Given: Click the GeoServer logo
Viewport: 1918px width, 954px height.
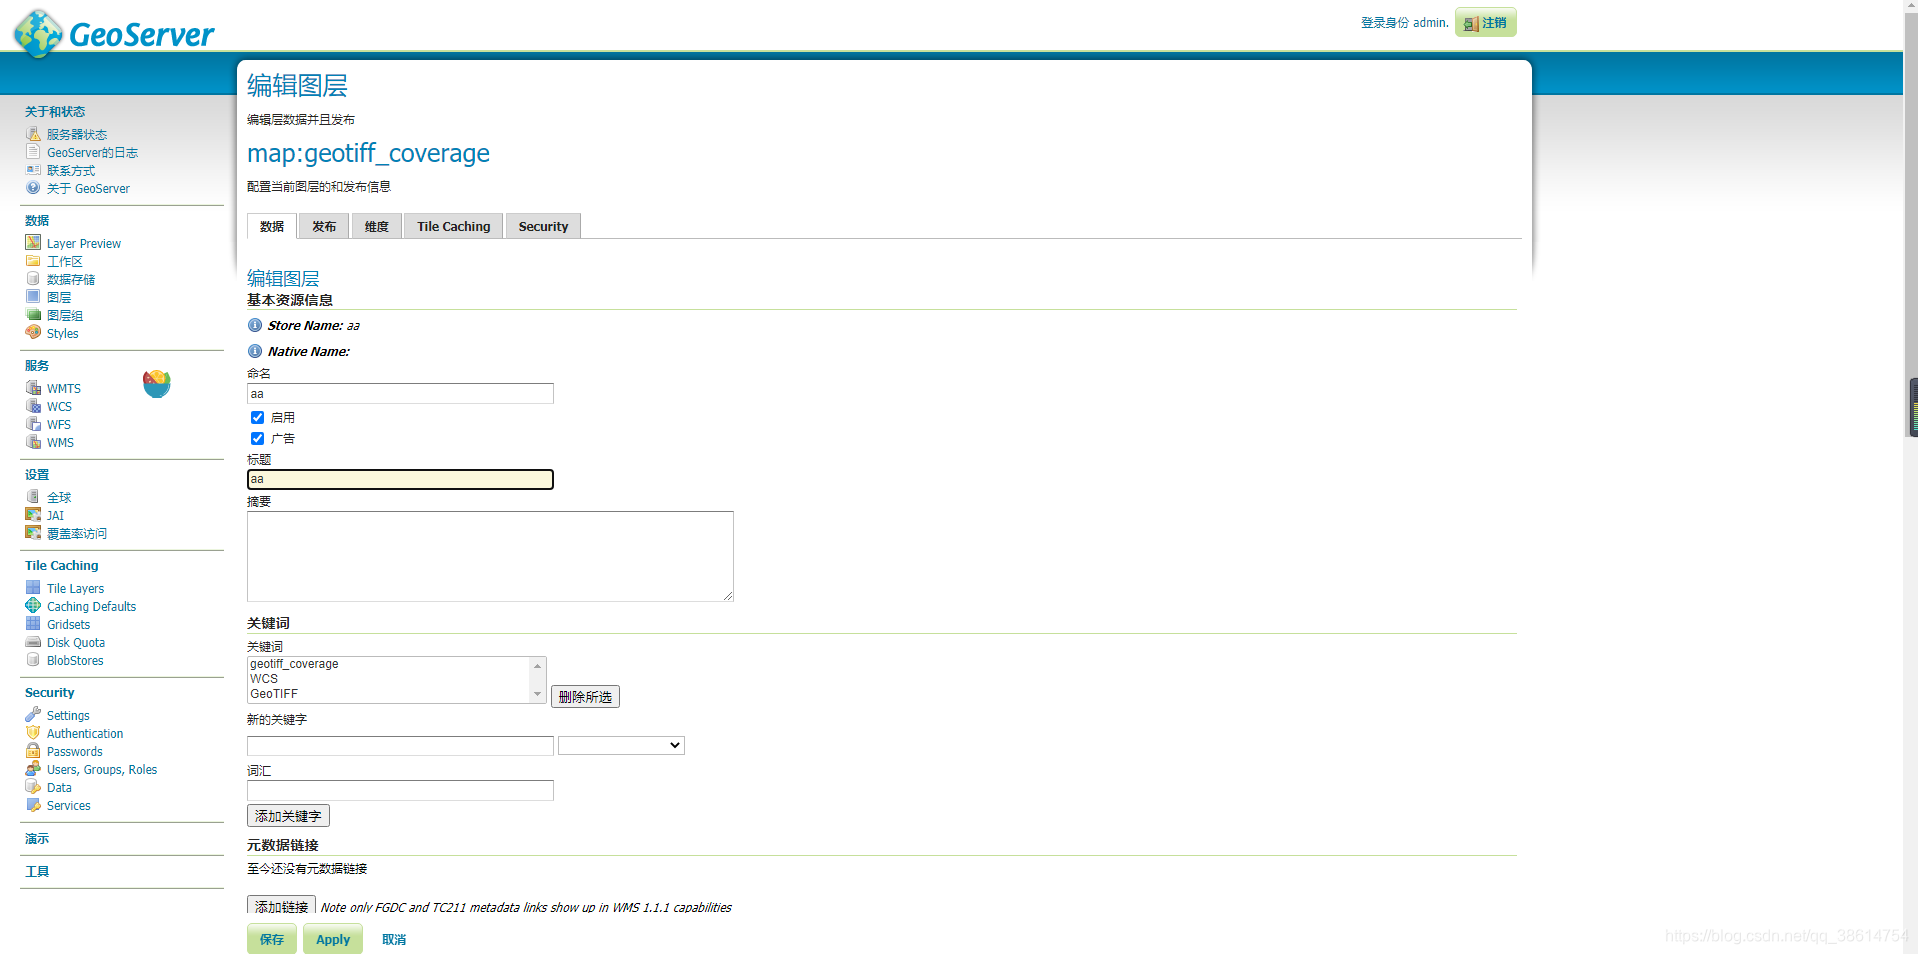Looking at the screenshot, I should 114,33.
